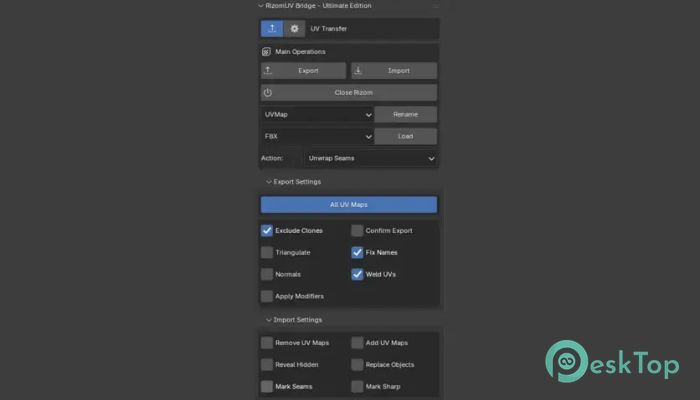700x400 pixels.
Task: Enable the Apply Modifiers checkbox
Action: (267, 296)
